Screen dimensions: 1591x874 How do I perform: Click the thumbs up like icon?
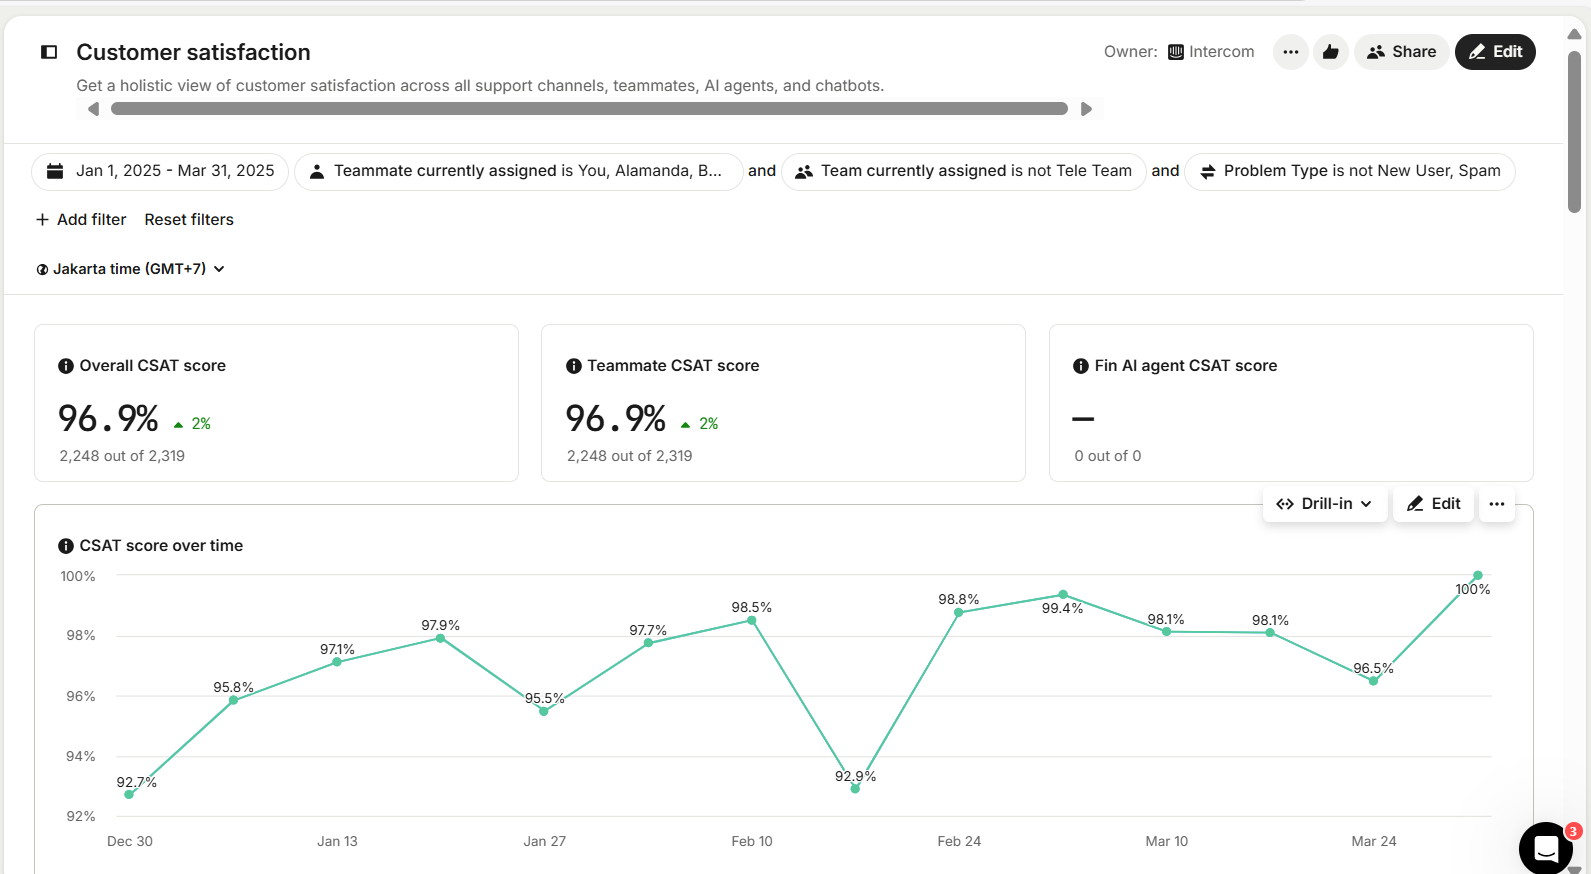[x=1330, y=52]
